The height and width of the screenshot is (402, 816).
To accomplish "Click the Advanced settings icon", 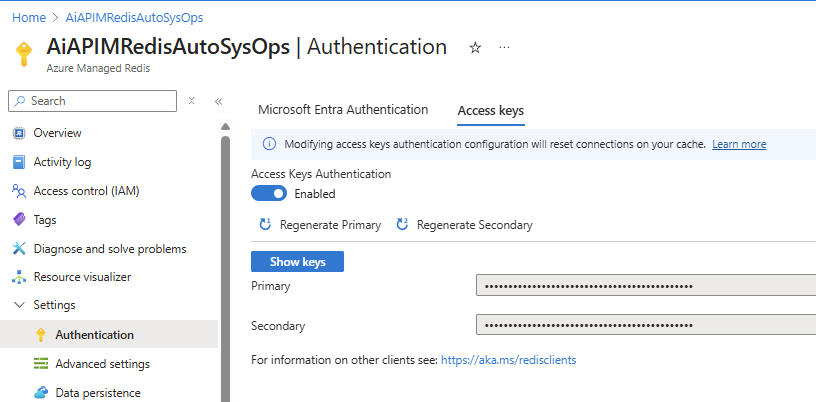I will pyautogui.click(x=41, y=363).
